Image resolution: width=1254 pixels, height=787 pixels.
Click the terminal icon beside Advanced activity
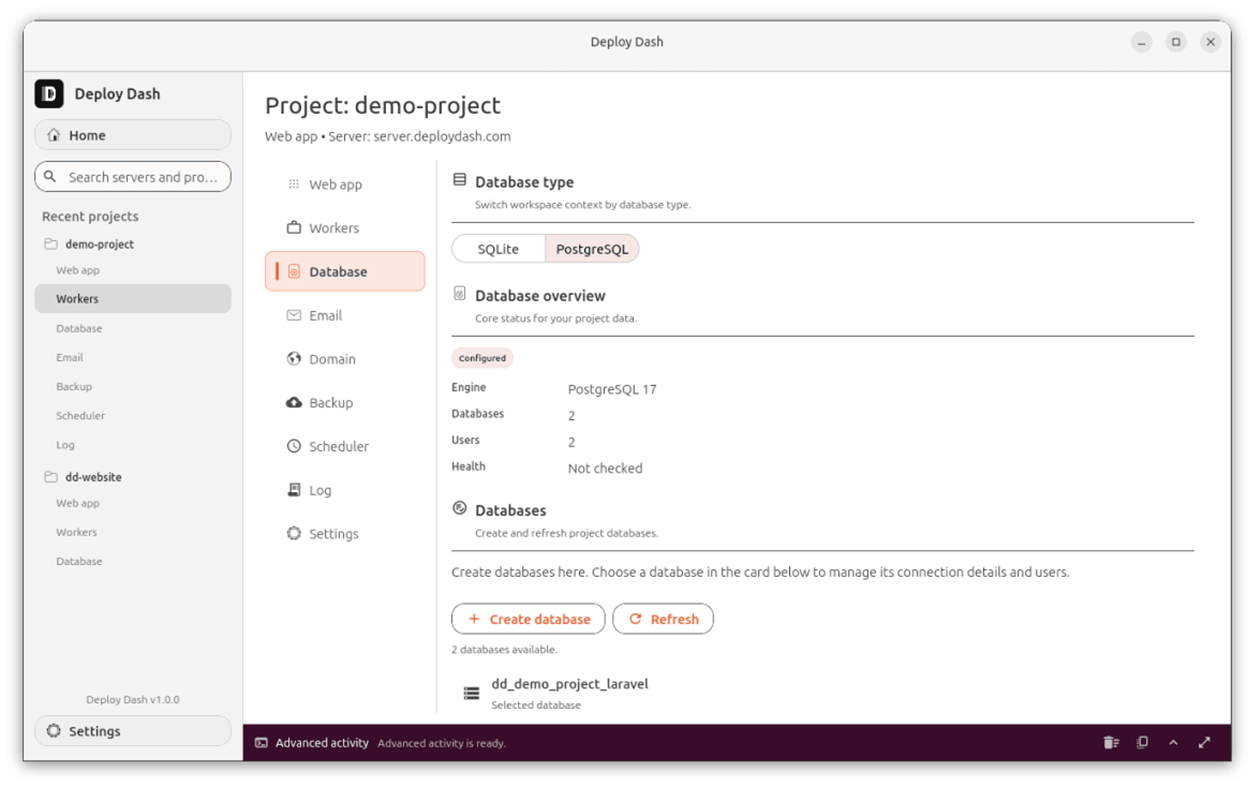point(261,743)
